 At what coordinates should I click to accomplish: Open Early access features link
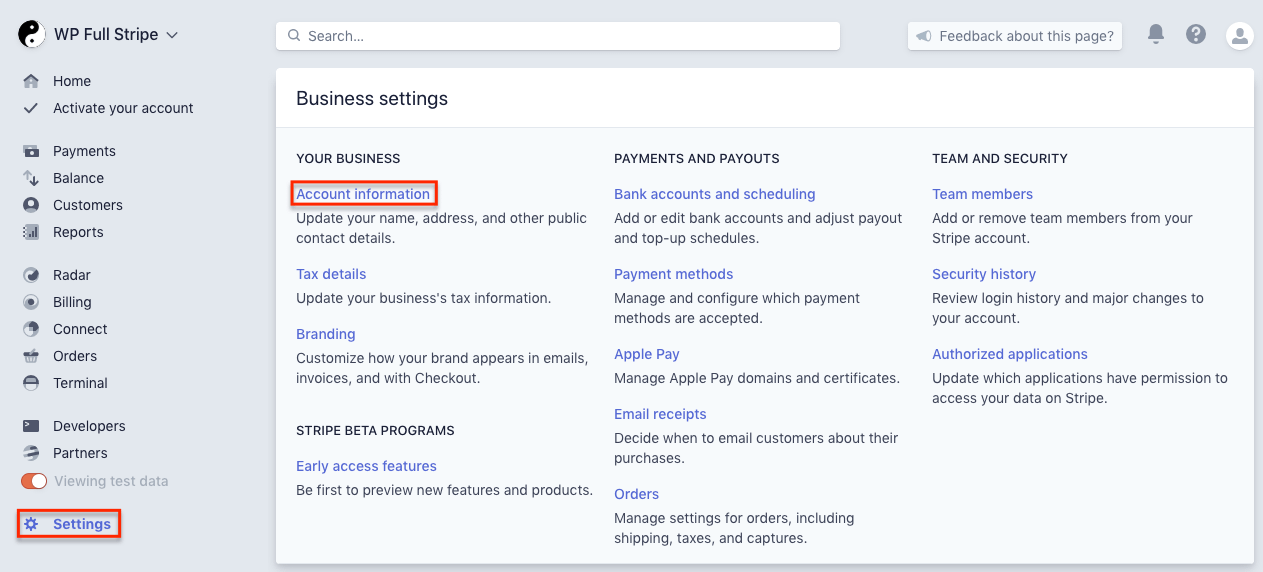(x=366, y=466)
